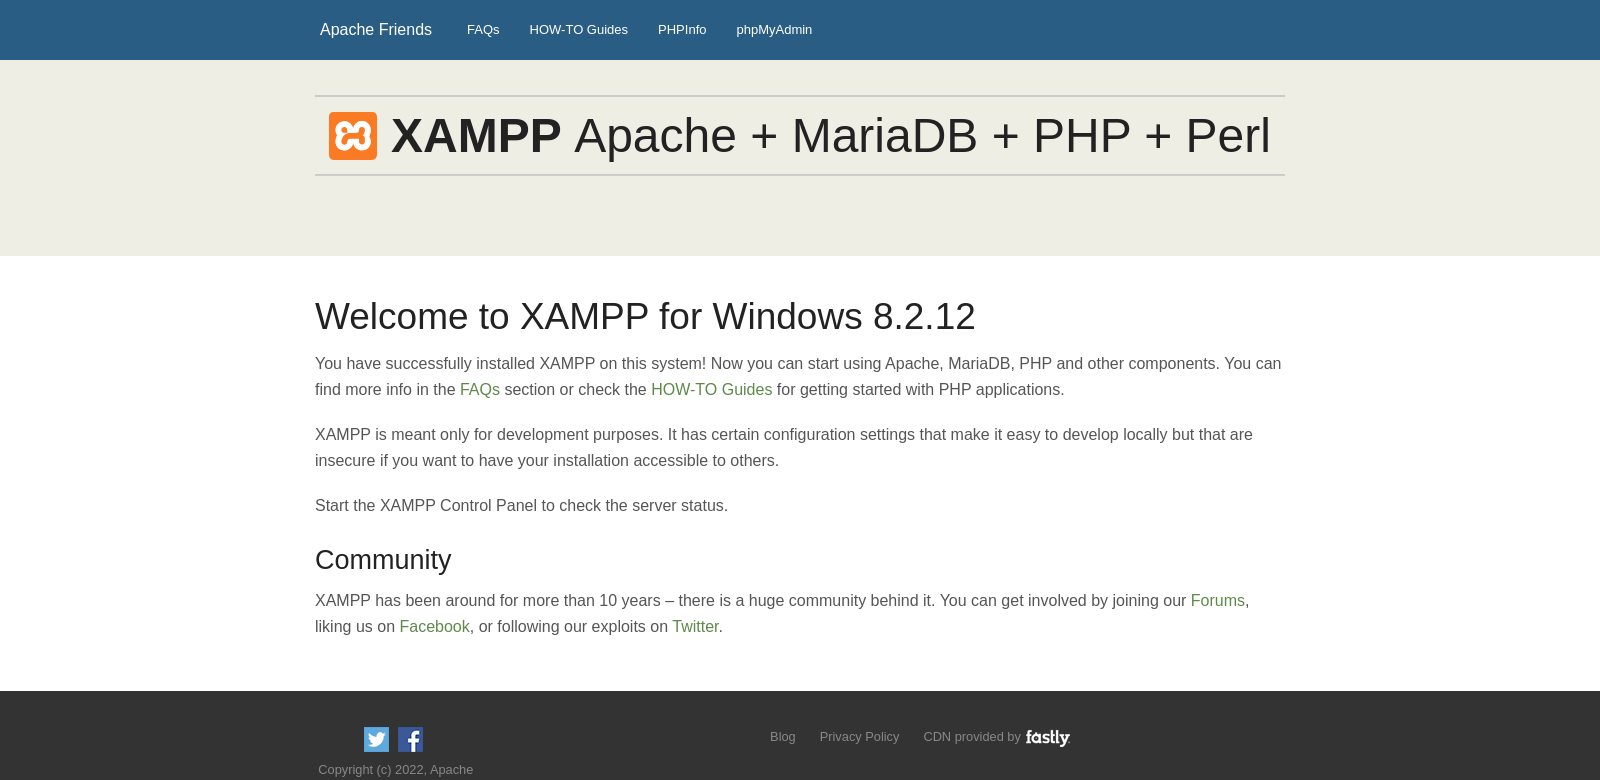1600x780 pixels.
Task: Open FAQs in the top navigation
Action: pos(483,30)
